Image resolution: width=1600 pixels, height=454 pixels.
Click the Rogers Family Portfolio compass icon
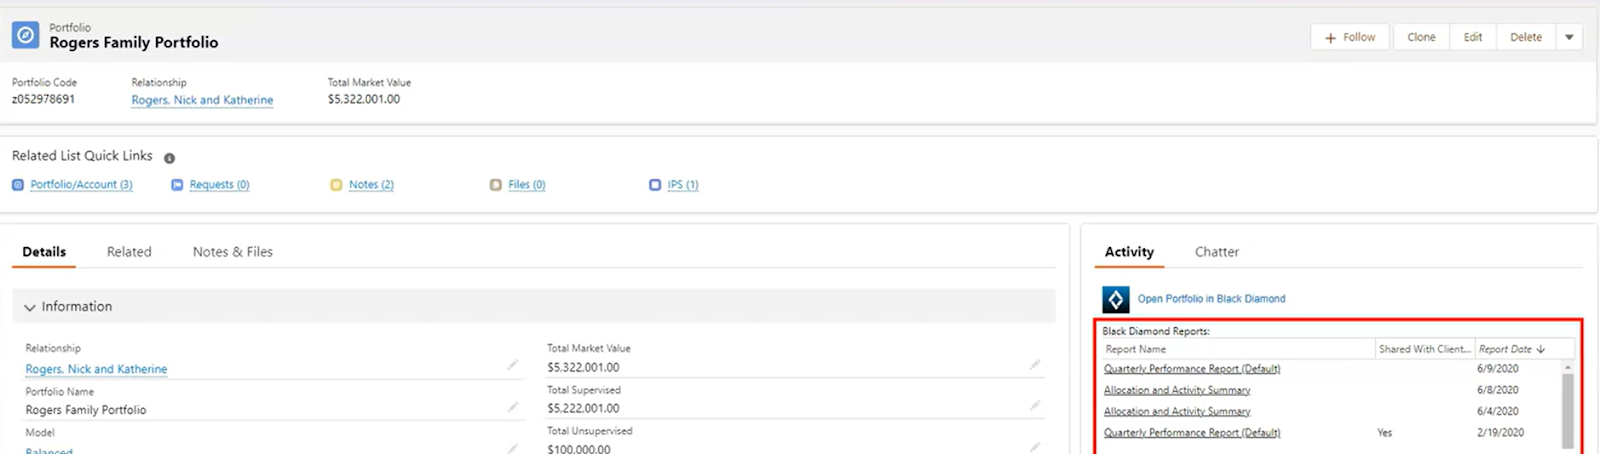pos(26,35)
